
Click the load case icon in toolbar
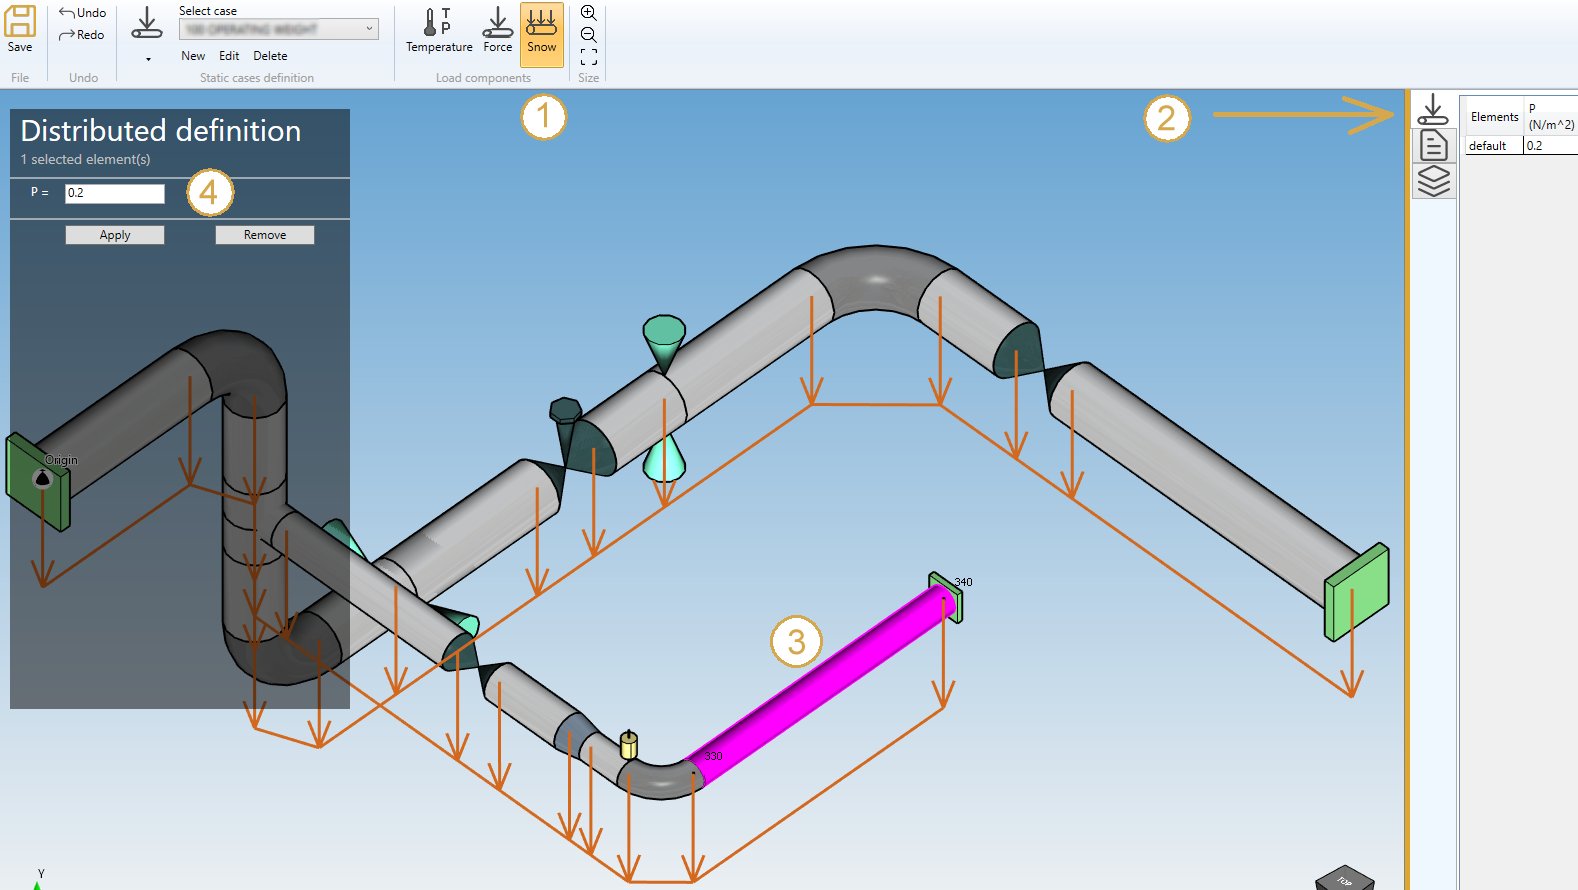click(x=146, y=24)
